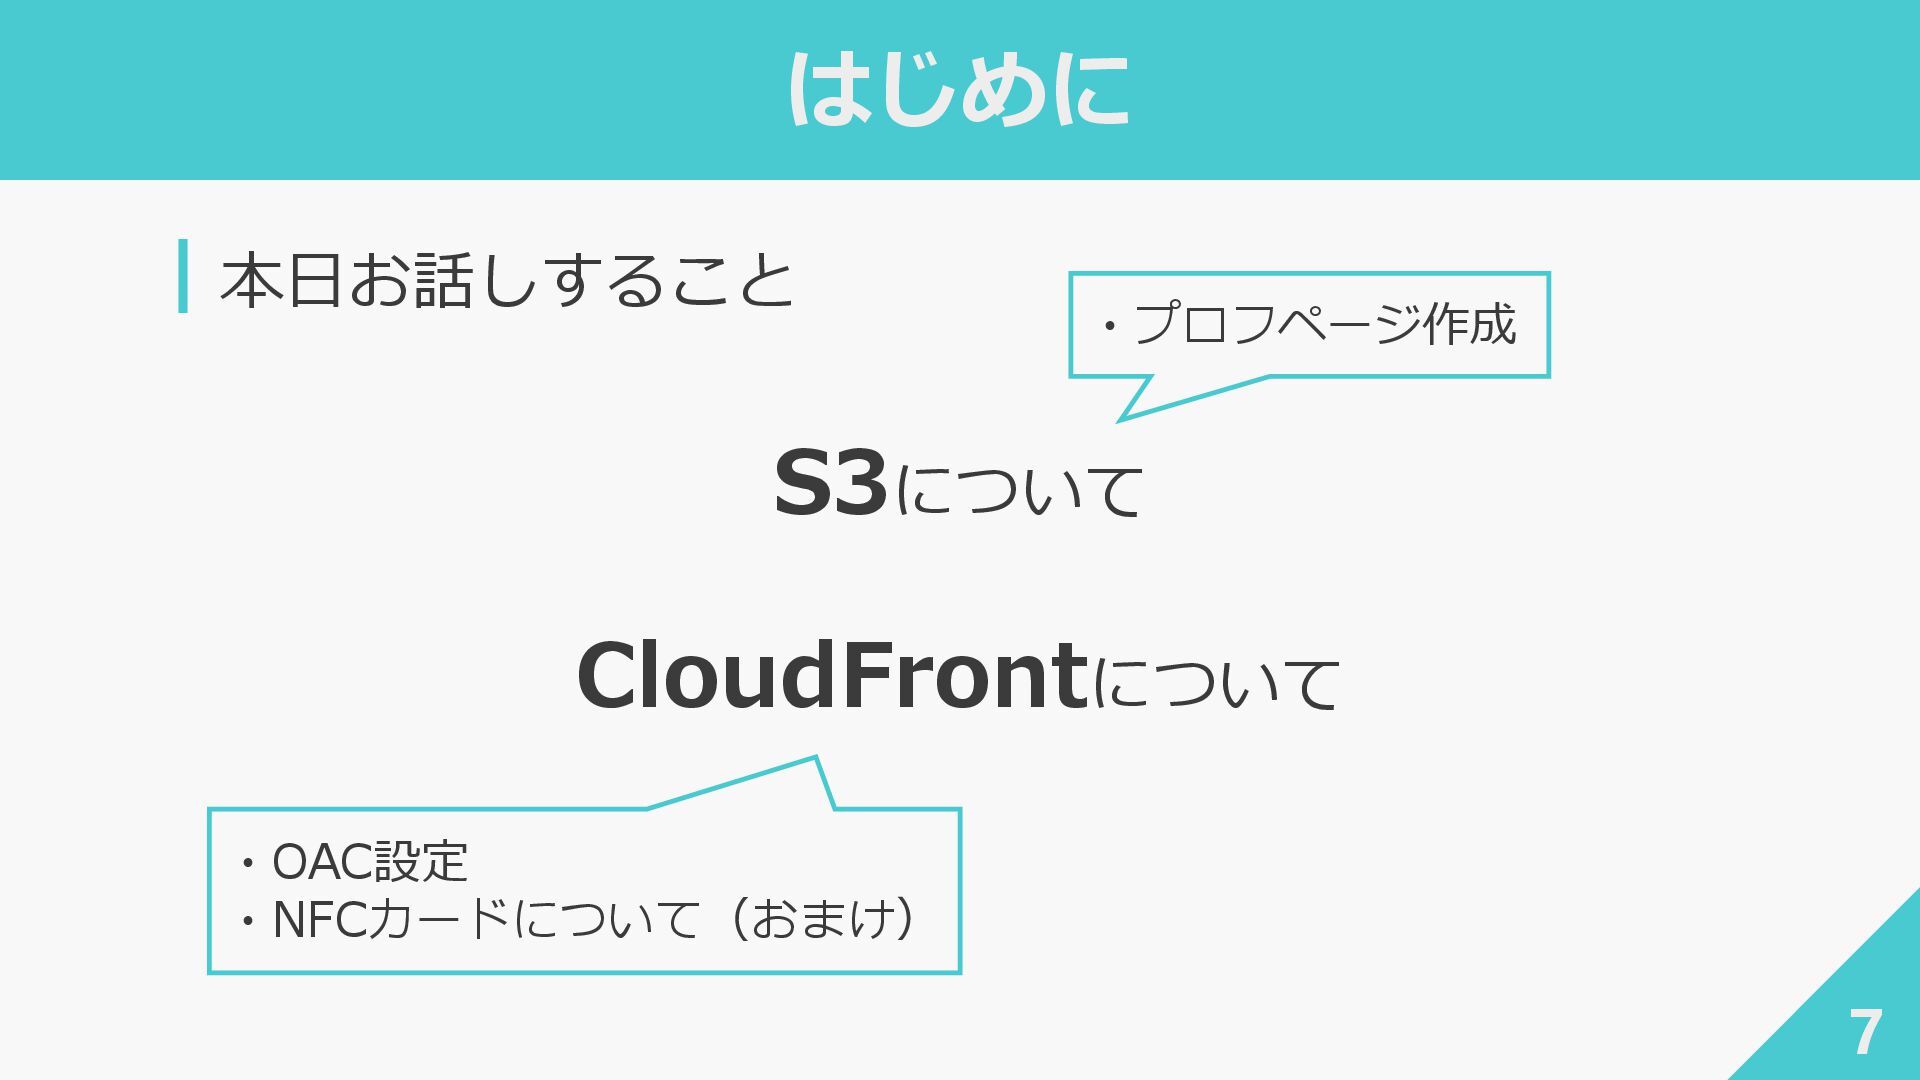Click the OAC設定 bullet line
1920x1080 pixels.
(353, 862)
